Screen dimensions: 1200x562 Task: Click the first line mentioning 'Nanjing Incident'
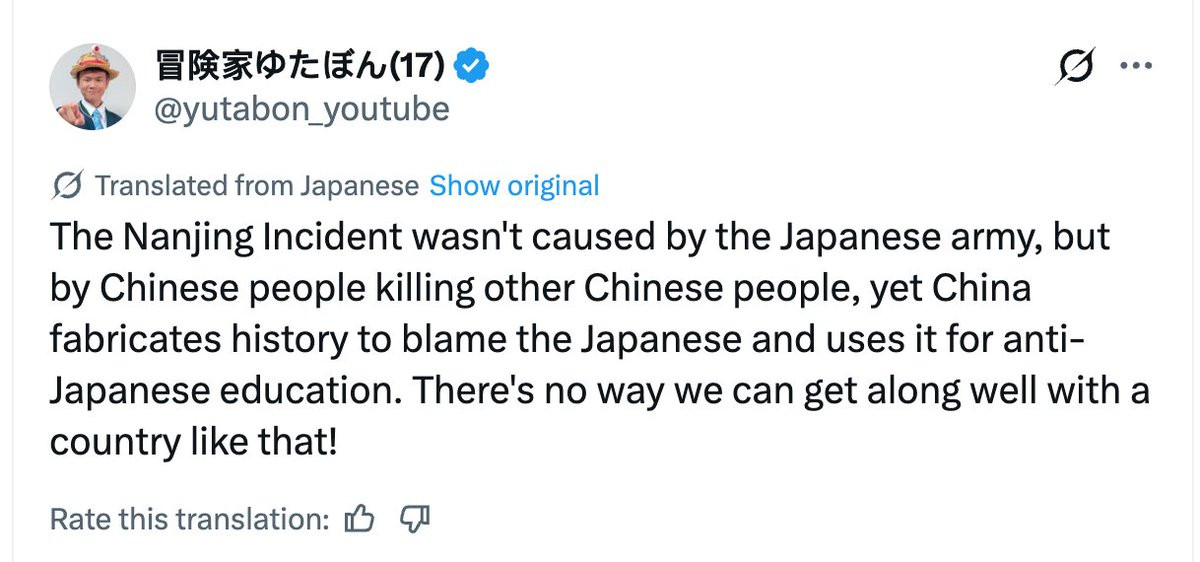coord(580,238)
